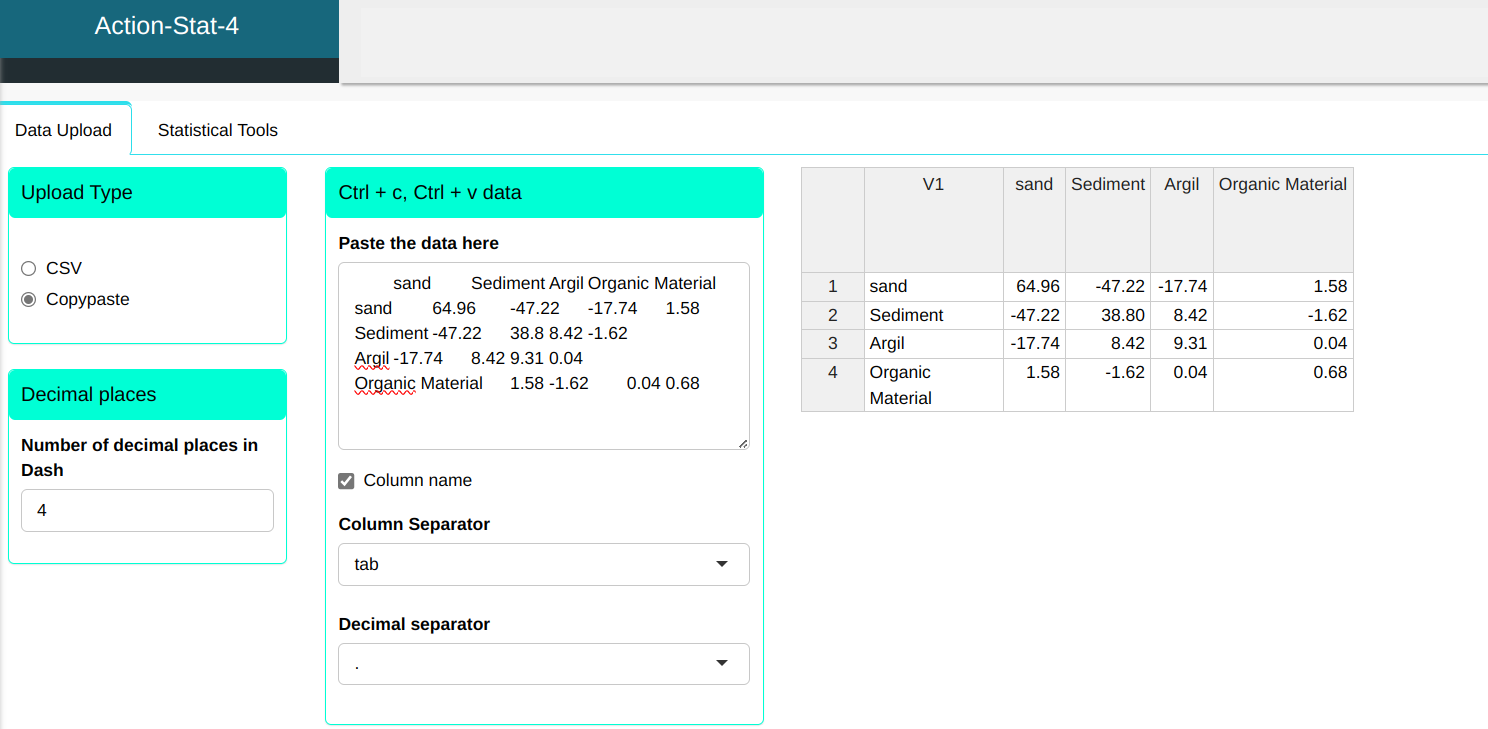Viewport: 1488px width, 729px height.
Task: Select the Argil column header
Action: point(1181,185)
